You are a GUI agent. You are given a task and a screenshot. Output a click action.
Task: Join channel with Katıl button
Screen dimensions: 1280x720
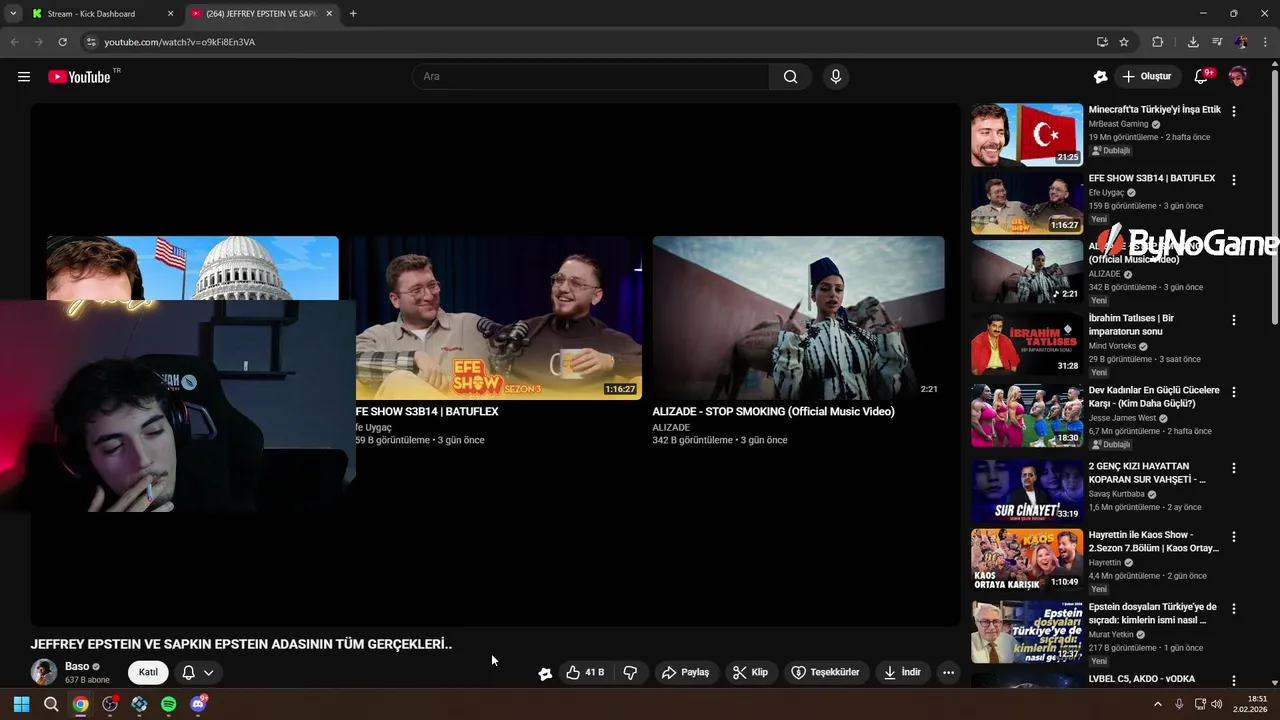pyautogui.click(x=148, y=672)
